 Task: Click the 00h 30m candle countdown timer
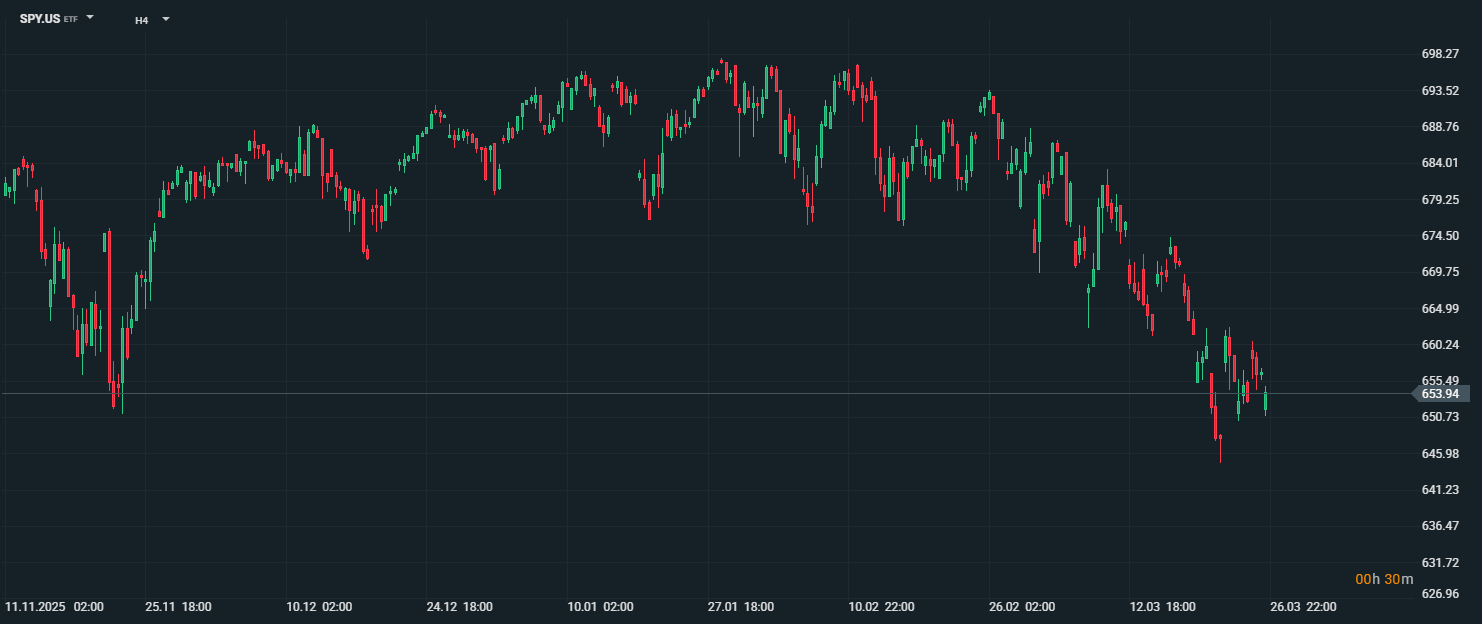click(1384, 580)
